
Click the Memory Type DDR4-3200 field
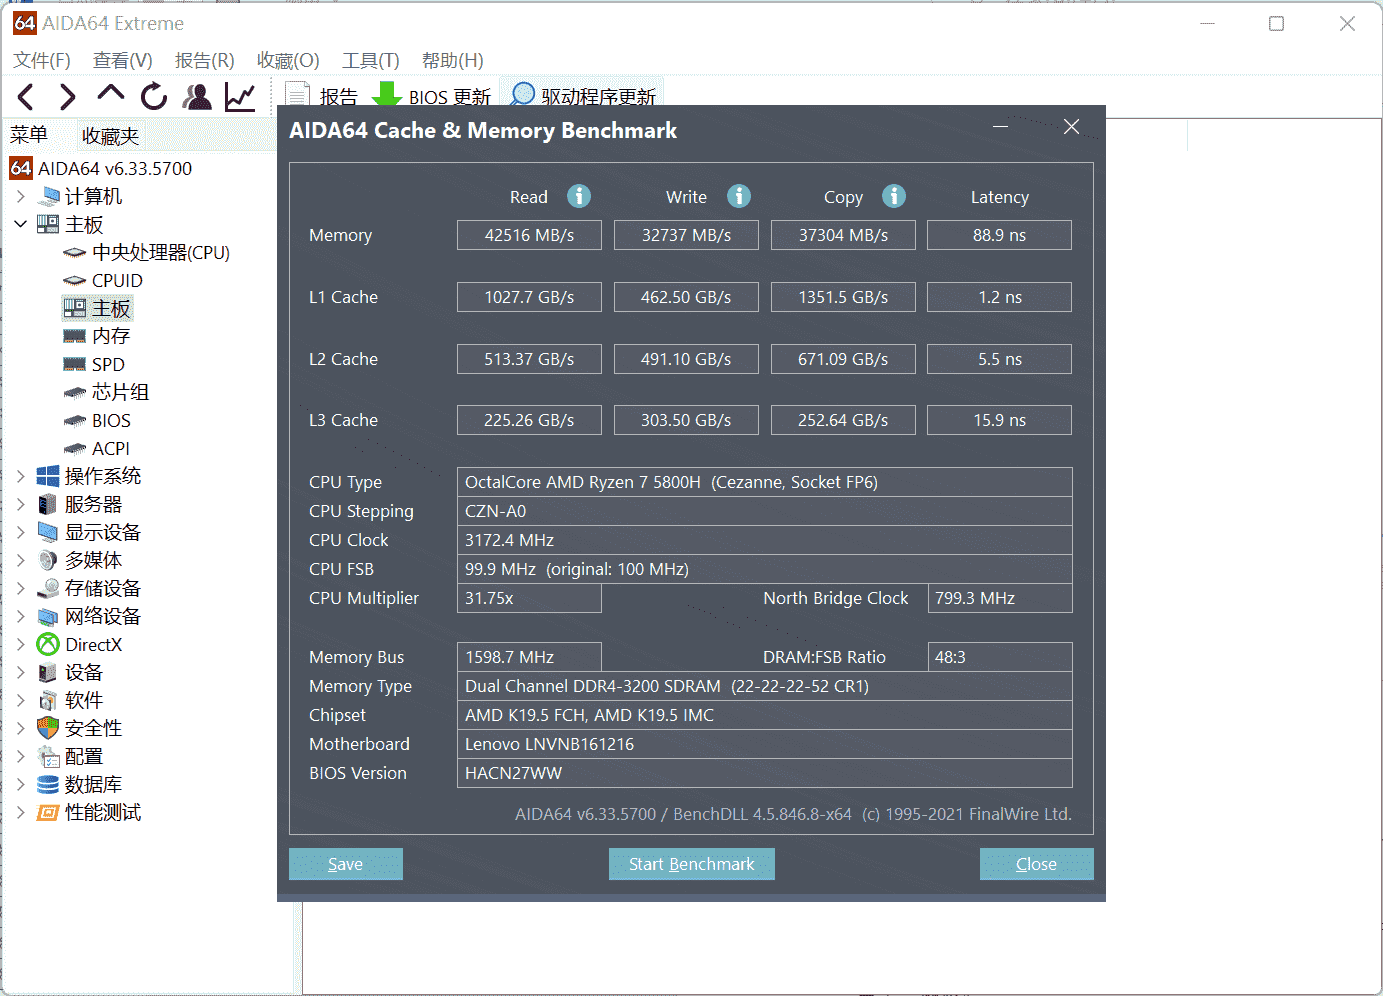coord(765,686)
